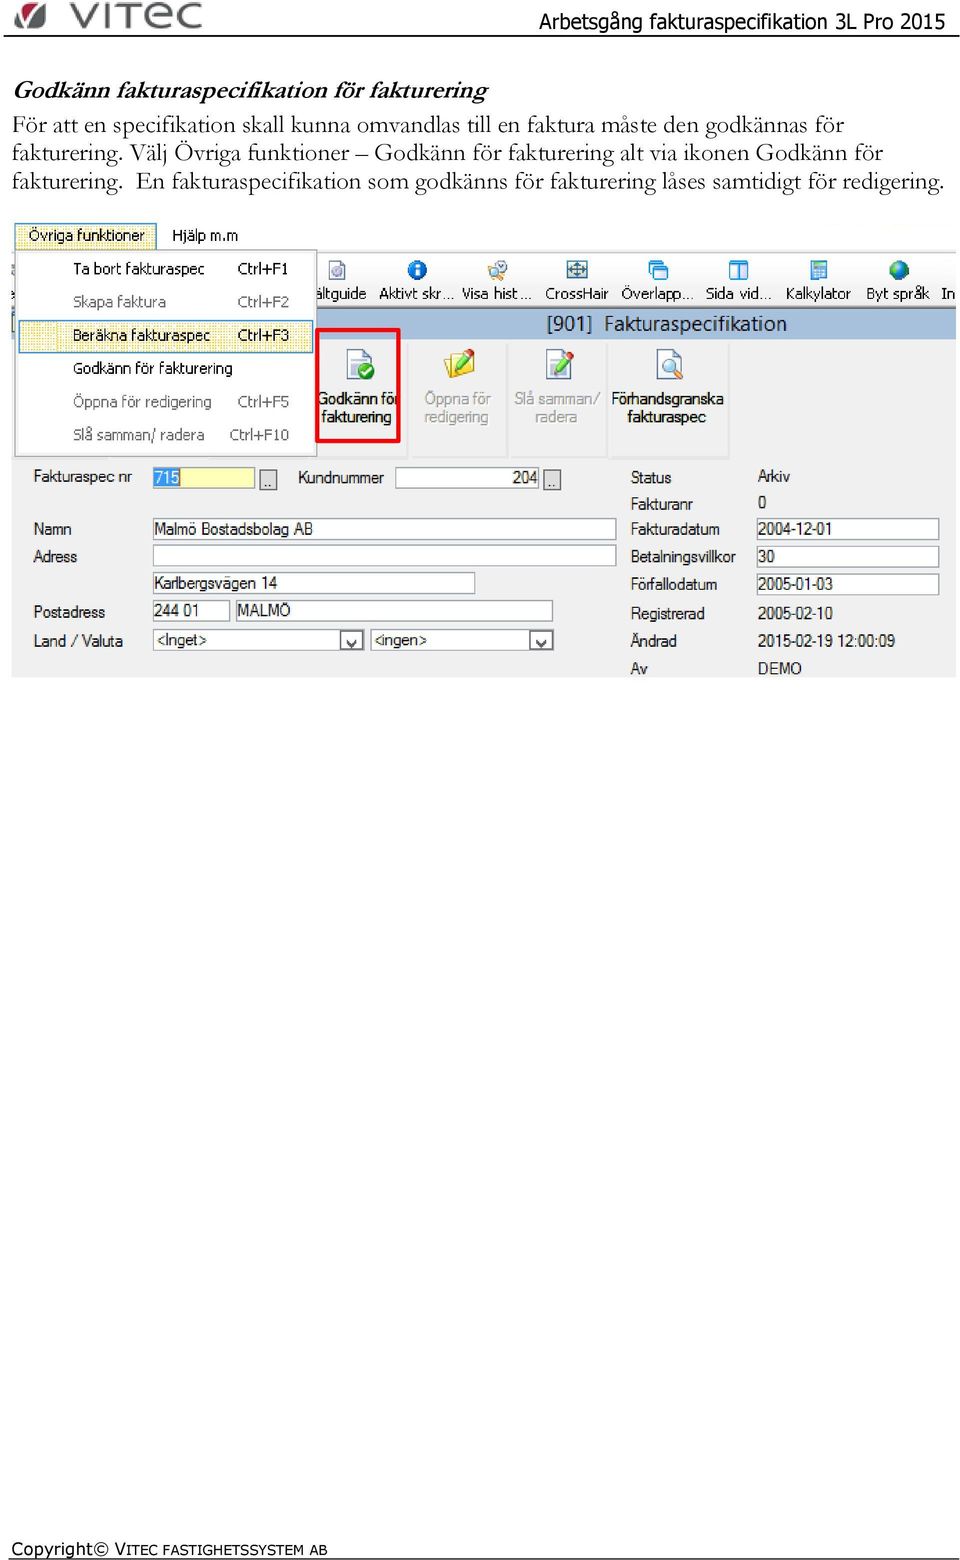Viewport: 960px width, 1560px height.
Task: Click the city field MALMÖ
Action: (x=394, y=610)
